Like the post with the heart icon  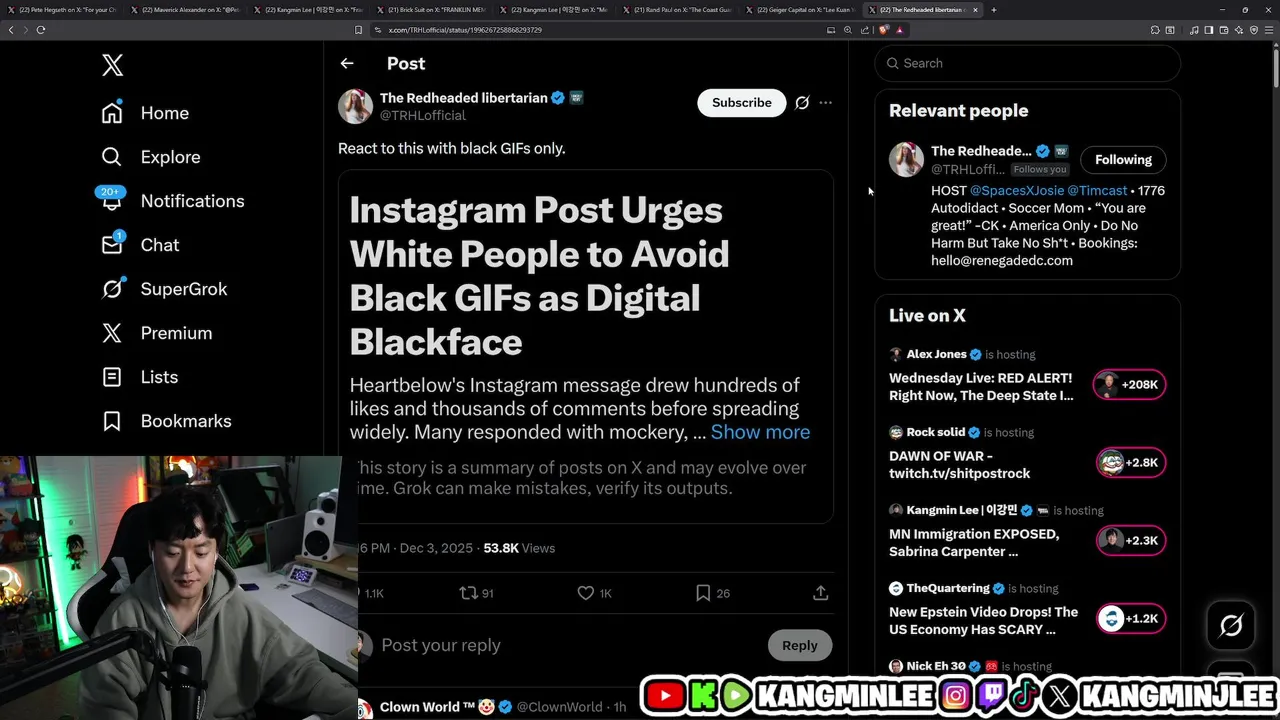pos(594,593)
